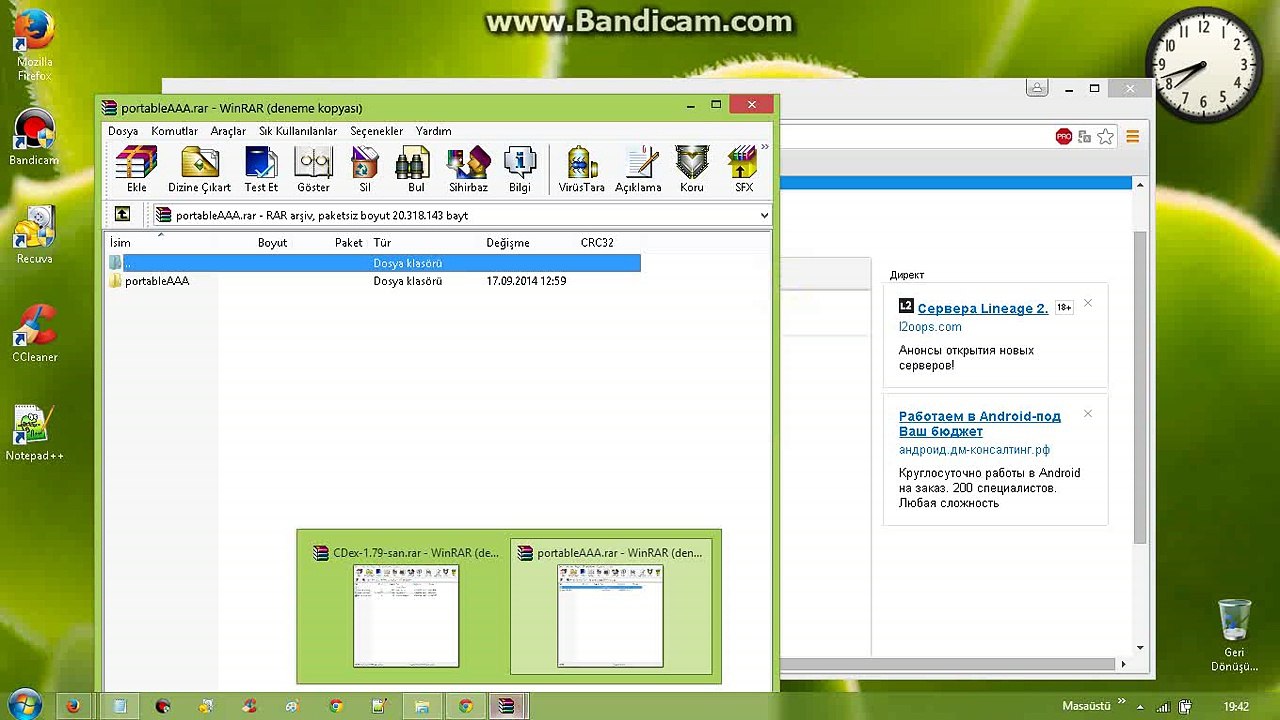Sort file list by Paket column
The width and height of the screenshot is (1280, 720).
pos(349,243)
